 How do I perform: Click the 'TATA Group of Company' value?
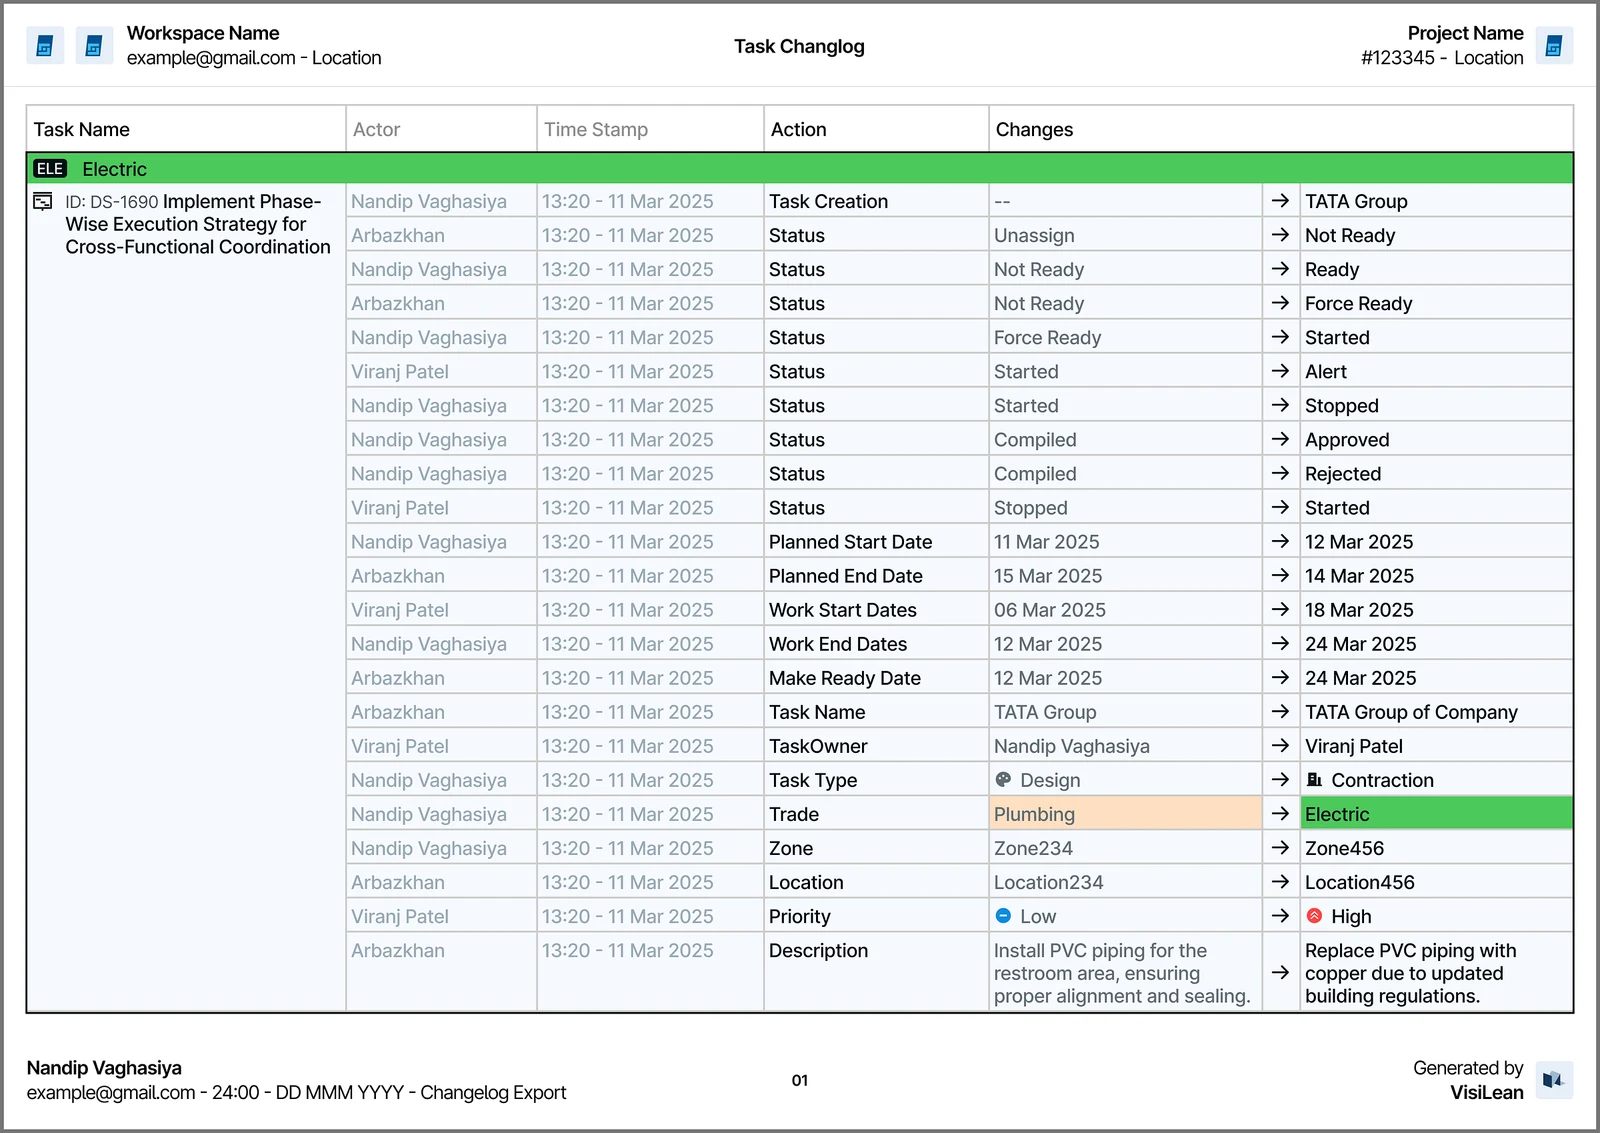pos(1411,712)
